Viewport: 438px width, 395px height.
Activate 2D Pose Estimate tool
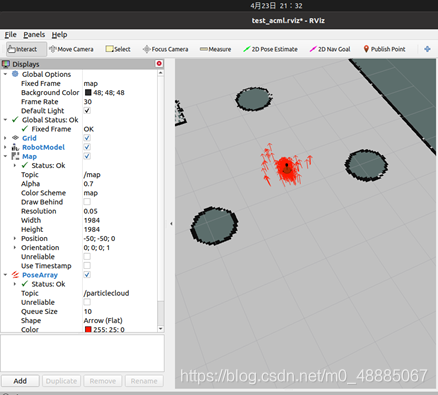pyautogui.click(x=270, y=49)
